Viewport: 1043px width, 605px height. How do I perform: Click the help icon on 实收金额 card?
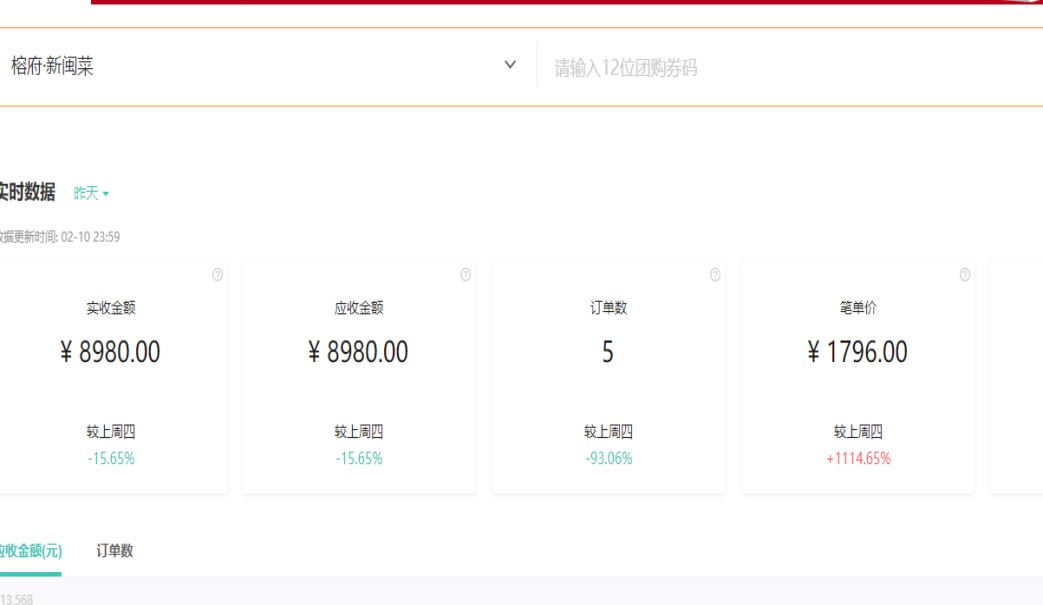[x=217, y=275]
